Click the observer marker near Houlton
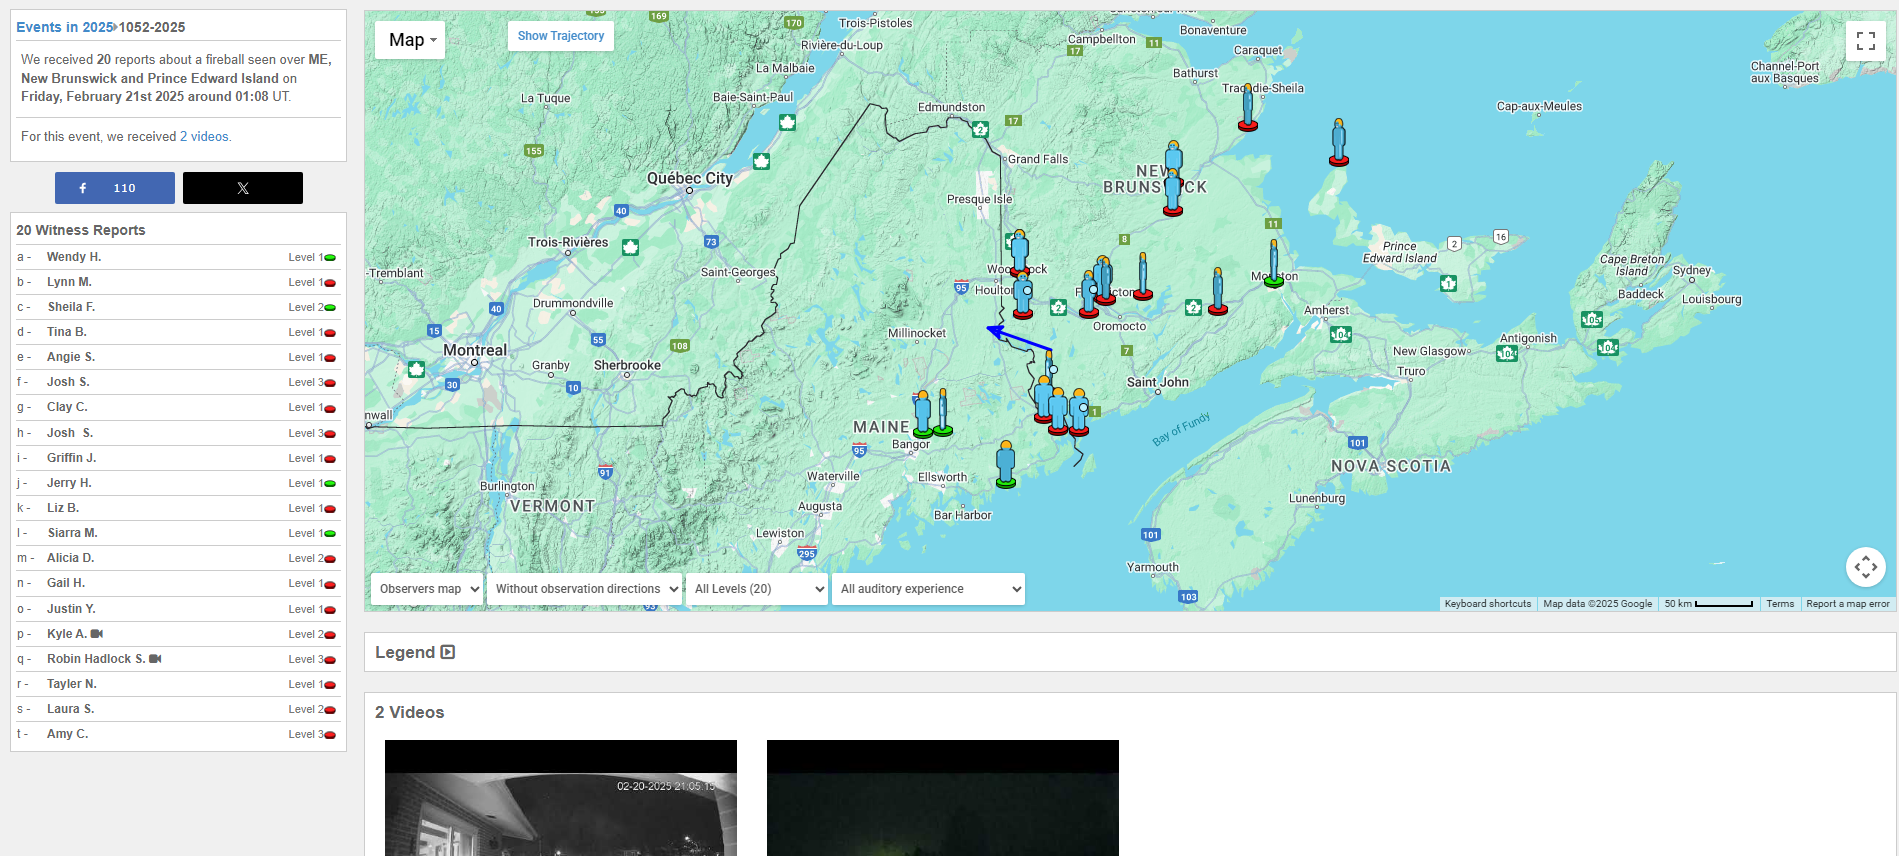The width and height of the screenshot is (1899, 856). pos(1023,296)
